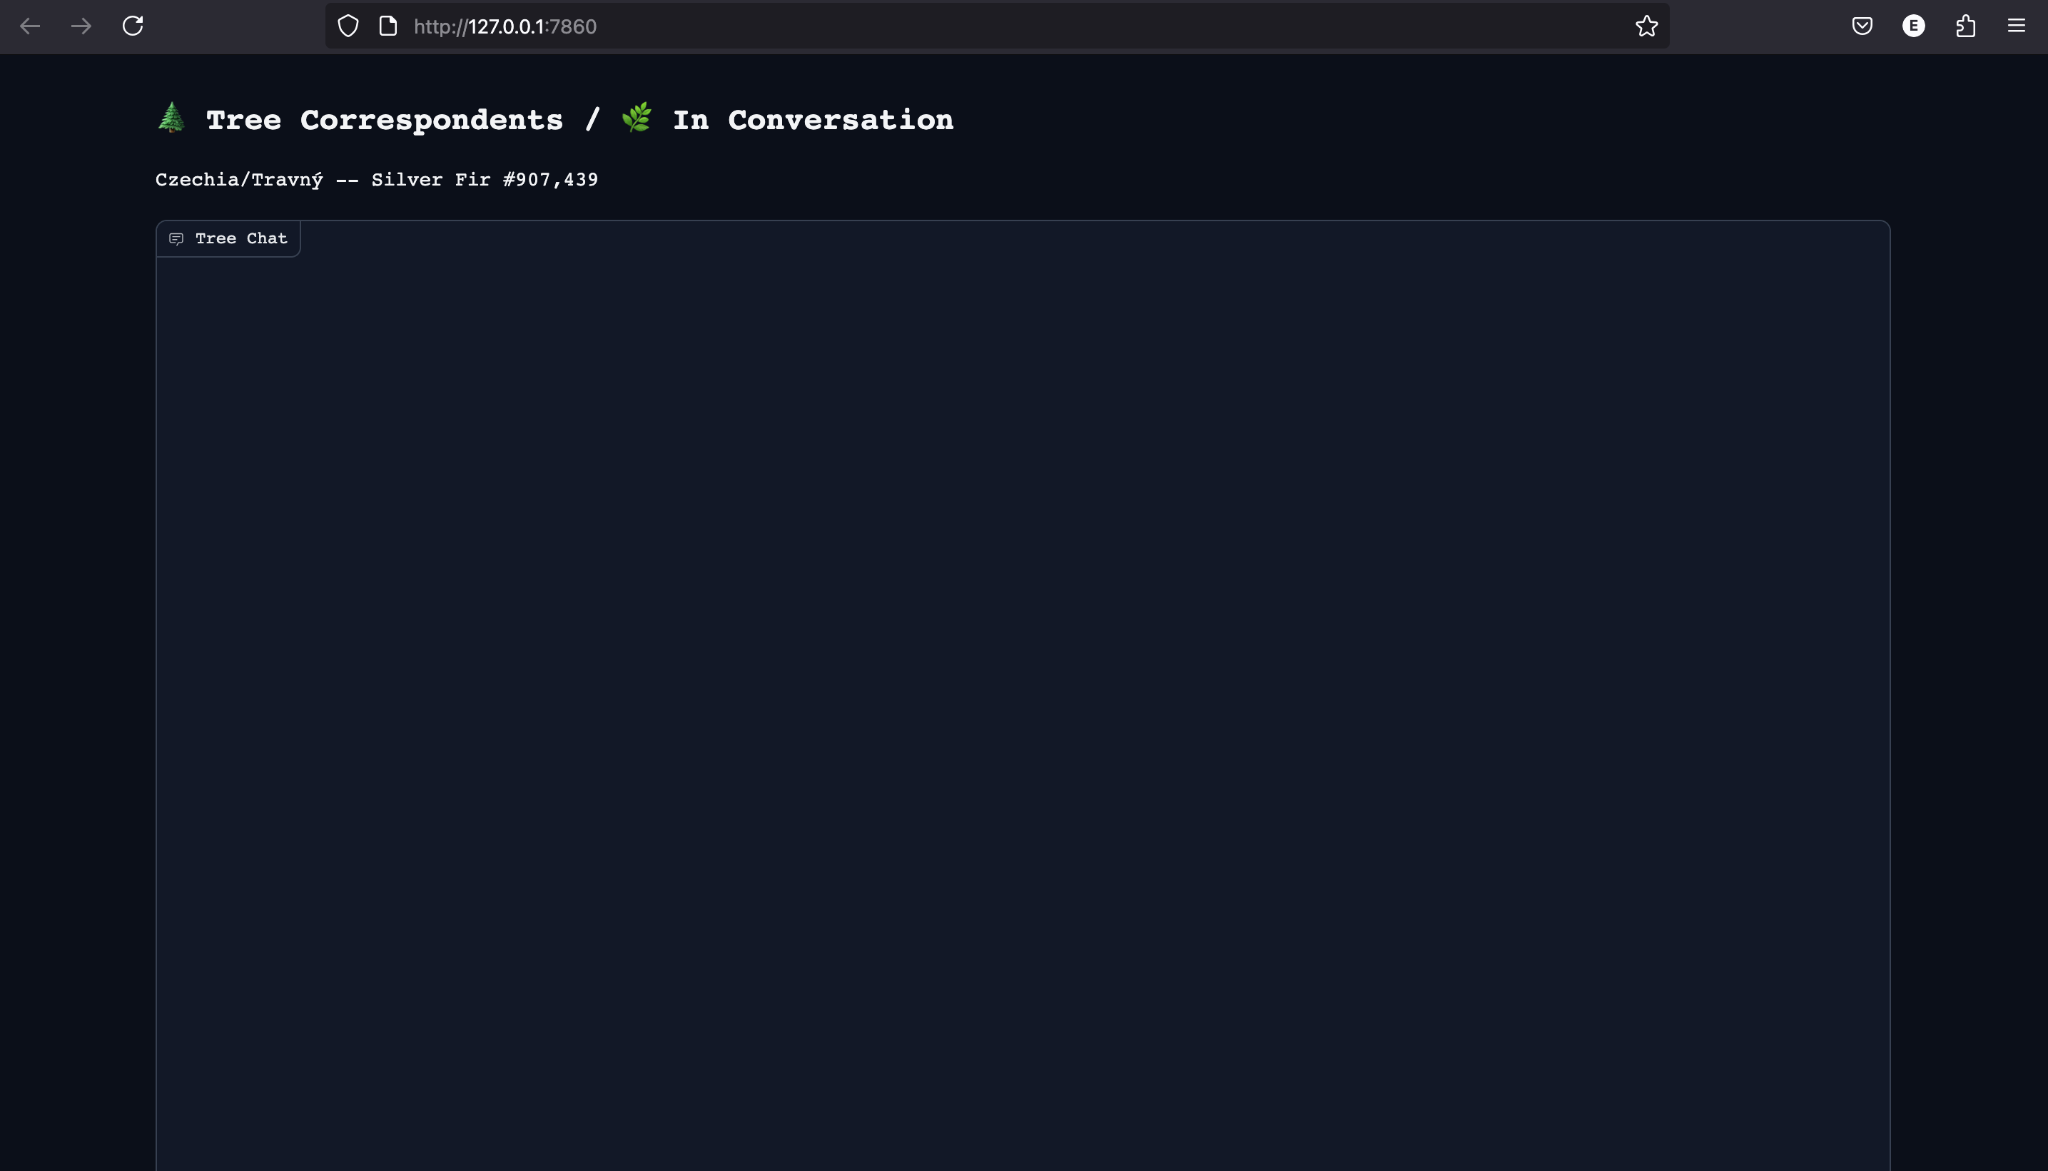Show site information via the page icon
2048x1171 pixels.
click(388, 26)
